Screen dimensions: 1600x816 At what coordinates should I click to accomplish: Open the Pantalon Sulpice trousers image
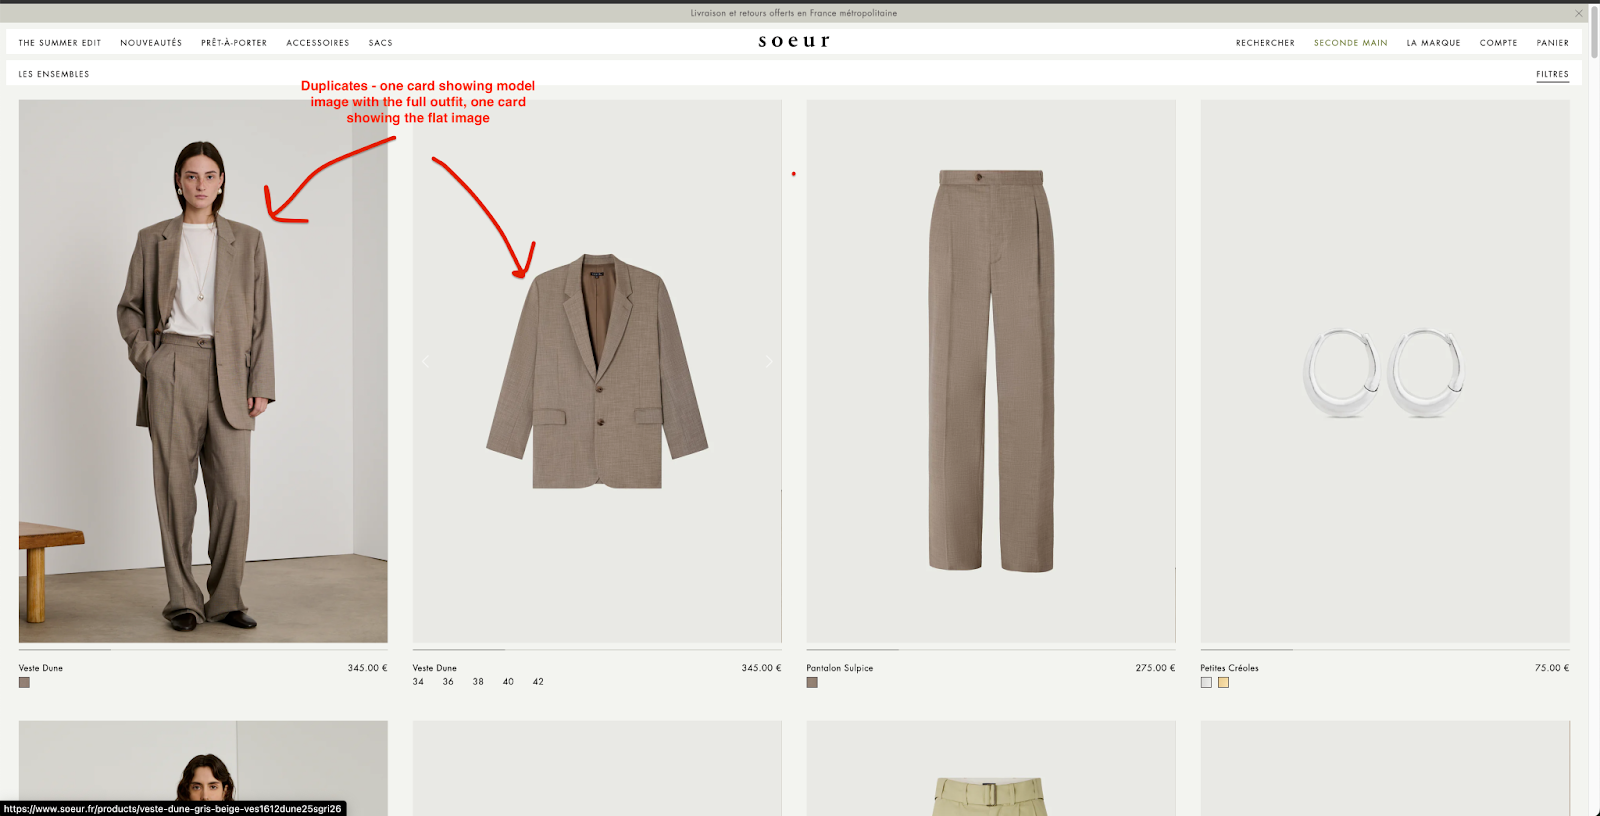pyautogui.click(x=991, y=371)
